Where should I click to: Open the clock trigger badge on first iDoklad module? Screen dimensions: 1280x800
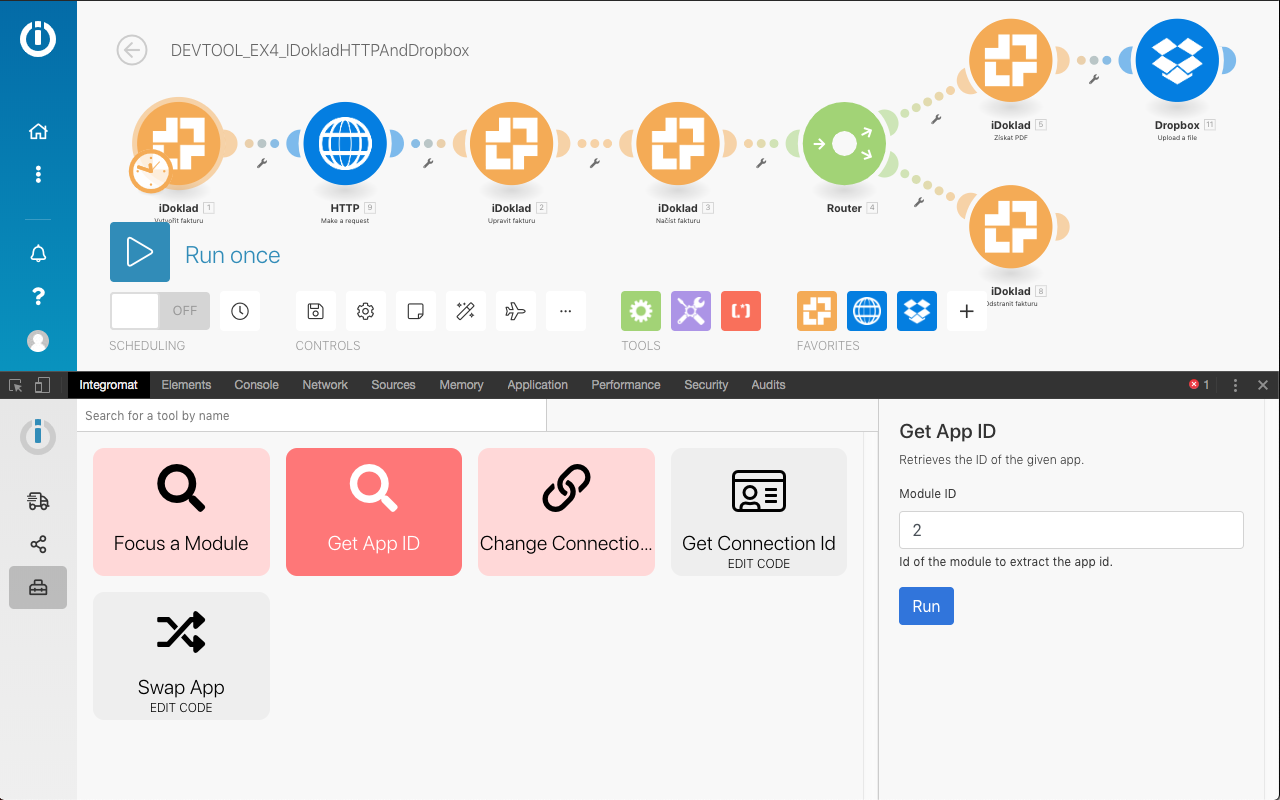click(149, 172)
